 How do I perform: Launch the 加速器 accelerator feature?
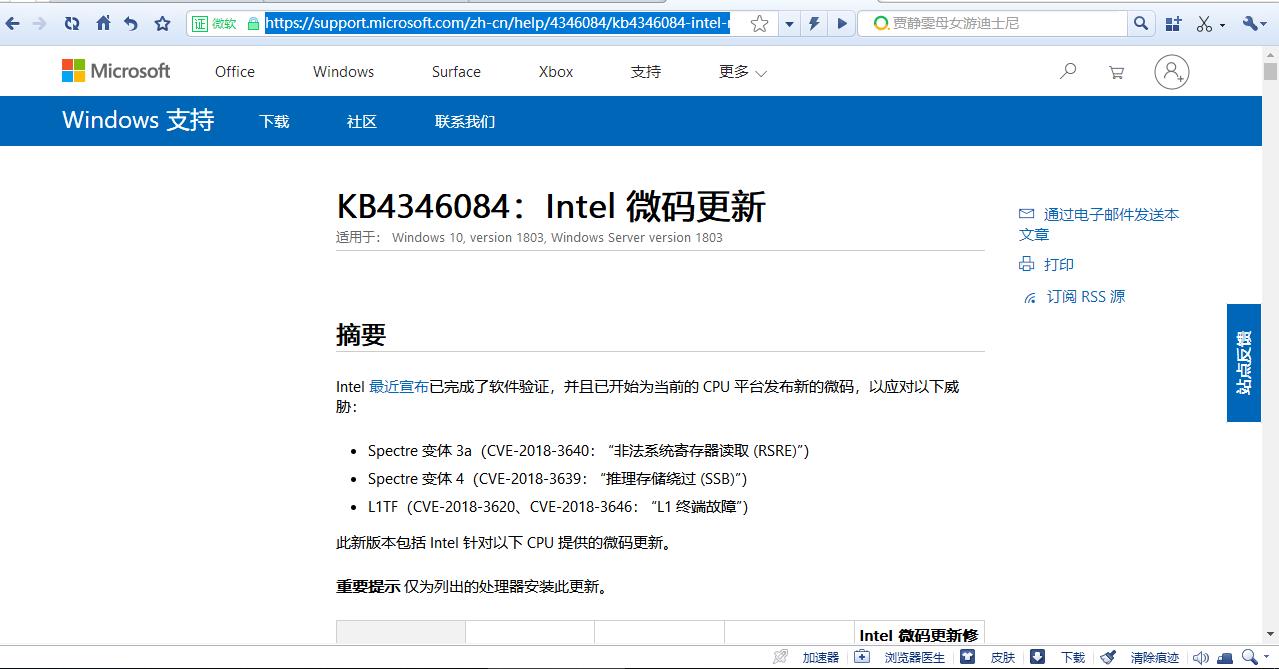pos(820,657)
